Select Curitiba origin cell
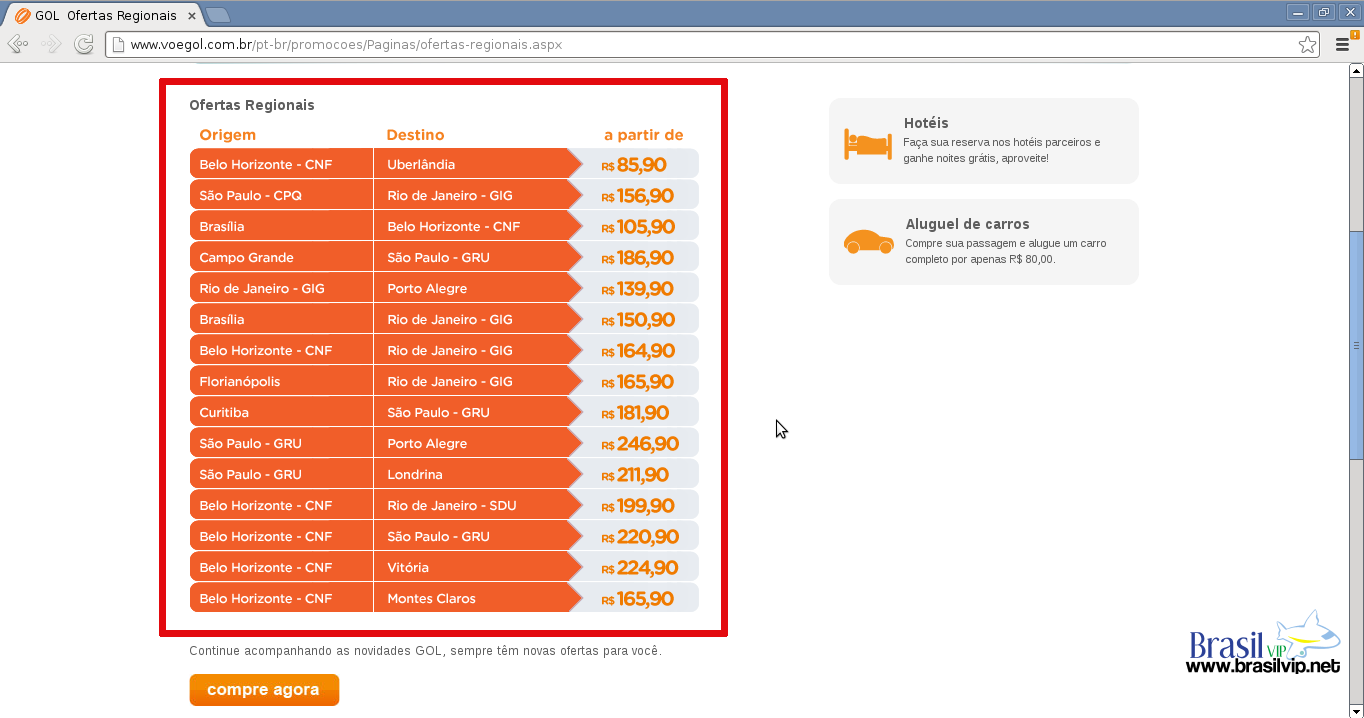 click(281, 412)
